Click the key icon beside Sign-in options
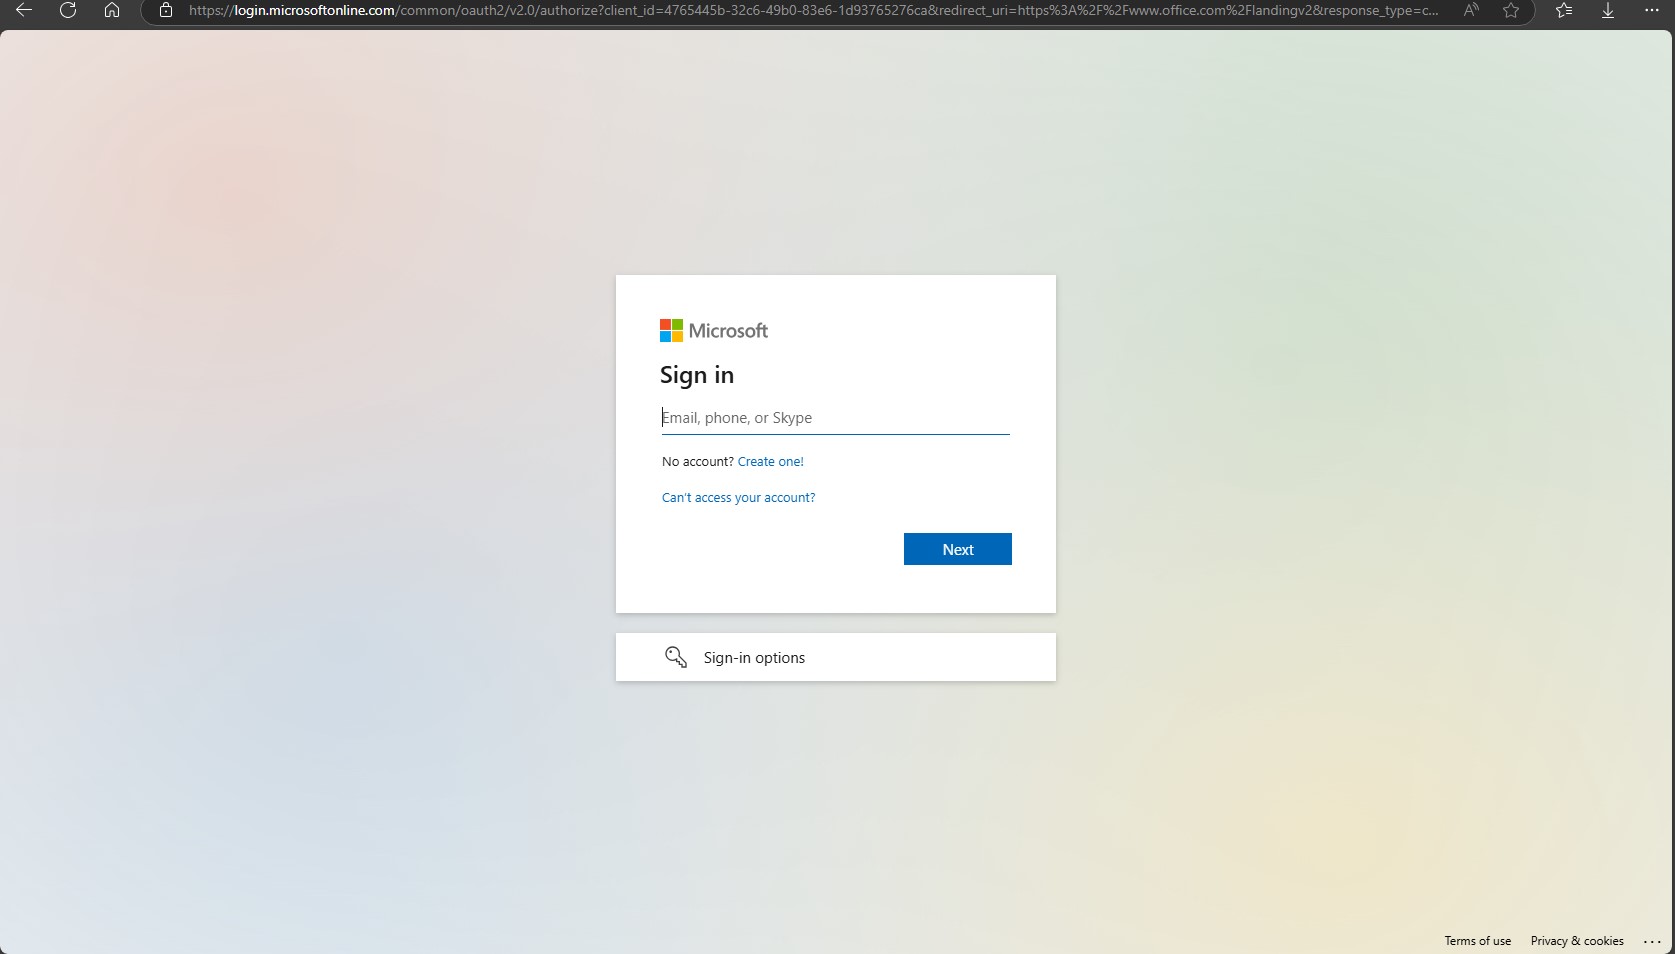Viewport: 1675px width, 954px height. [676, 657]
